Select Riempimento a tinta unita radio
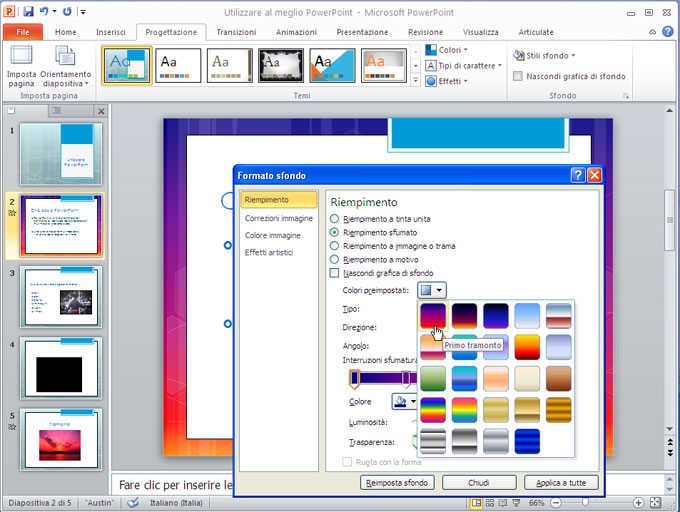Viewport: 680px width, 512px height. click(x=334, y=219)
